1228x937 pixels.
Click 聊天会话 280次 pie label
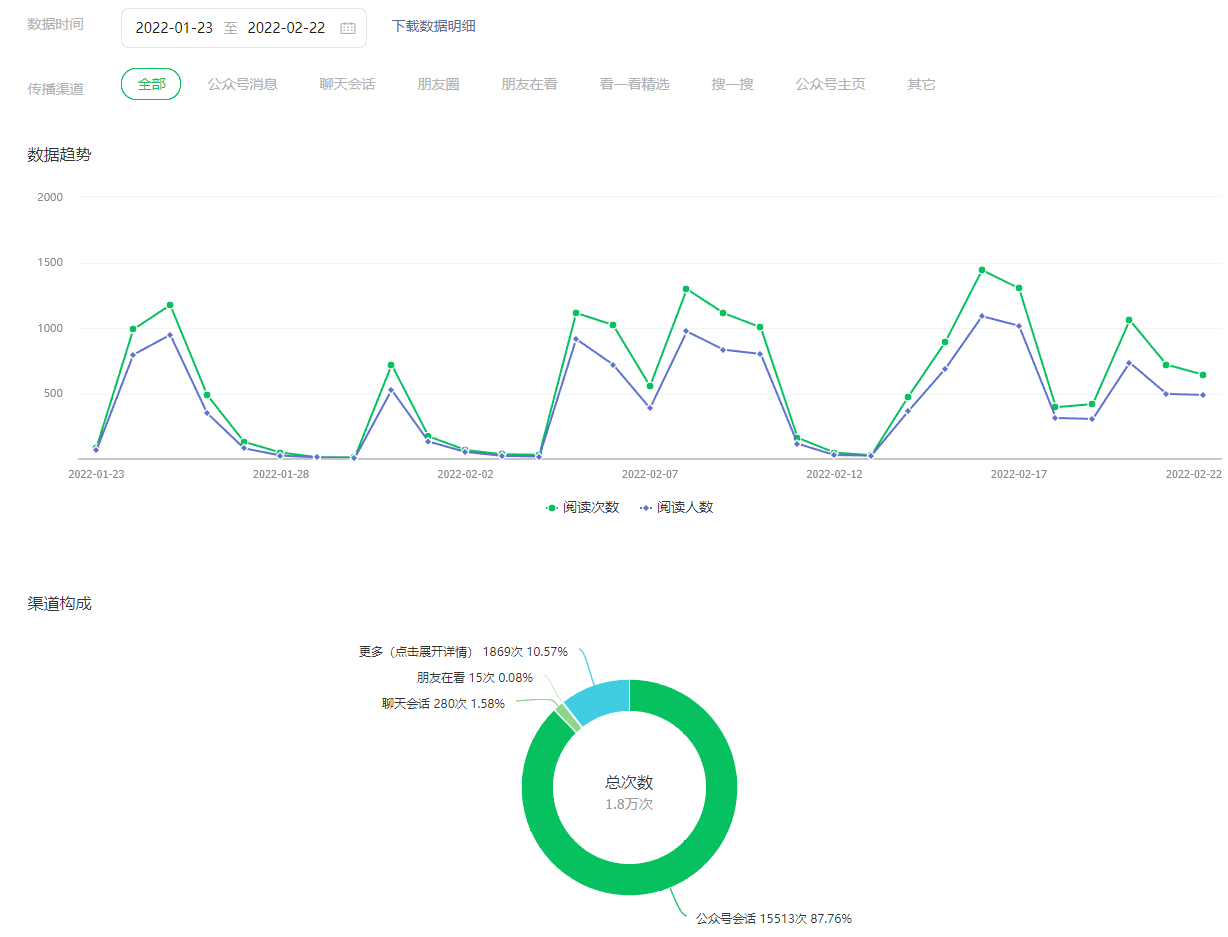pos(443,703)
